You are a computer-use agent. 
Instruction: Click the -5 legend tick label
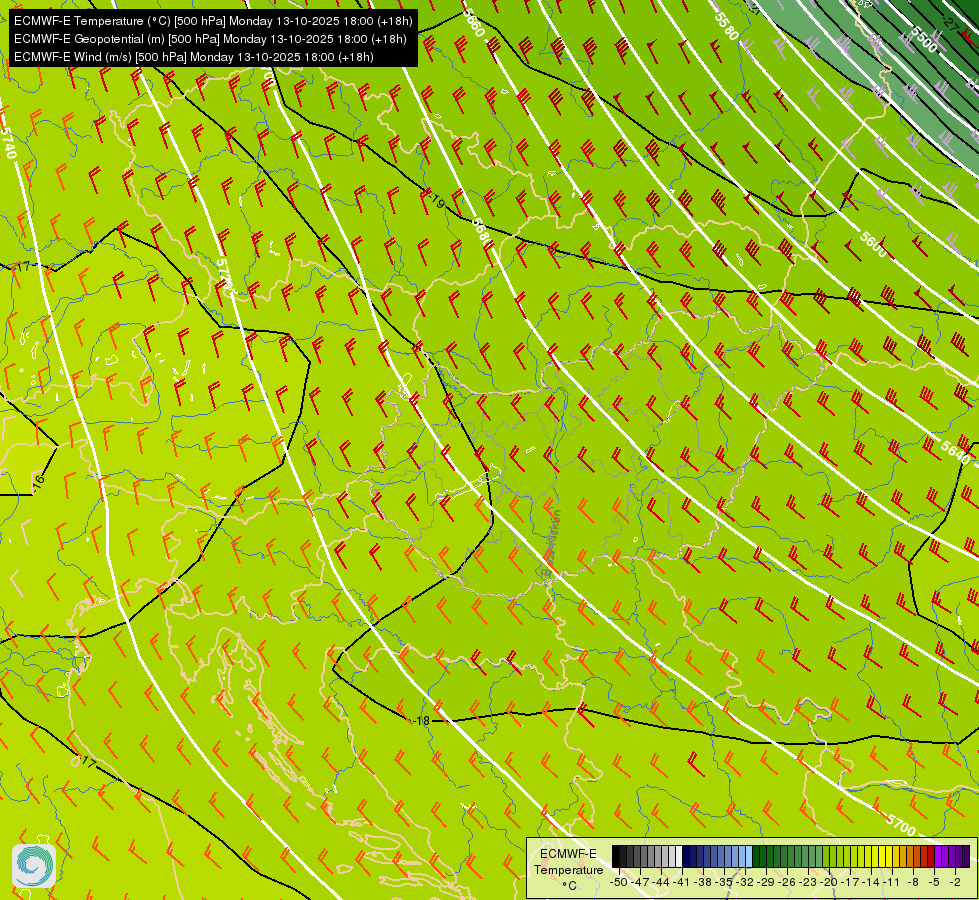pos(934,882)
